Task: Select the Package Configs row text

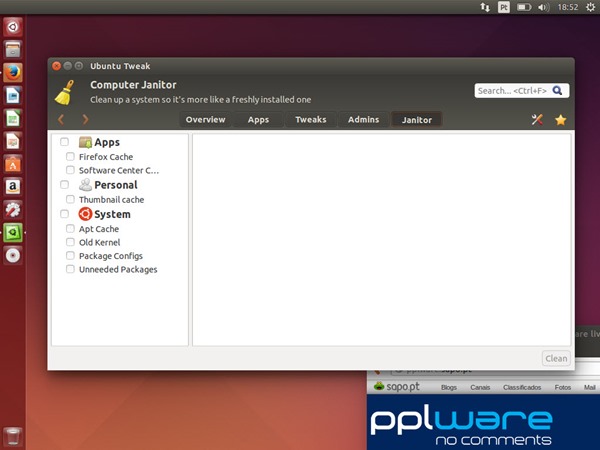Action: 111,256
